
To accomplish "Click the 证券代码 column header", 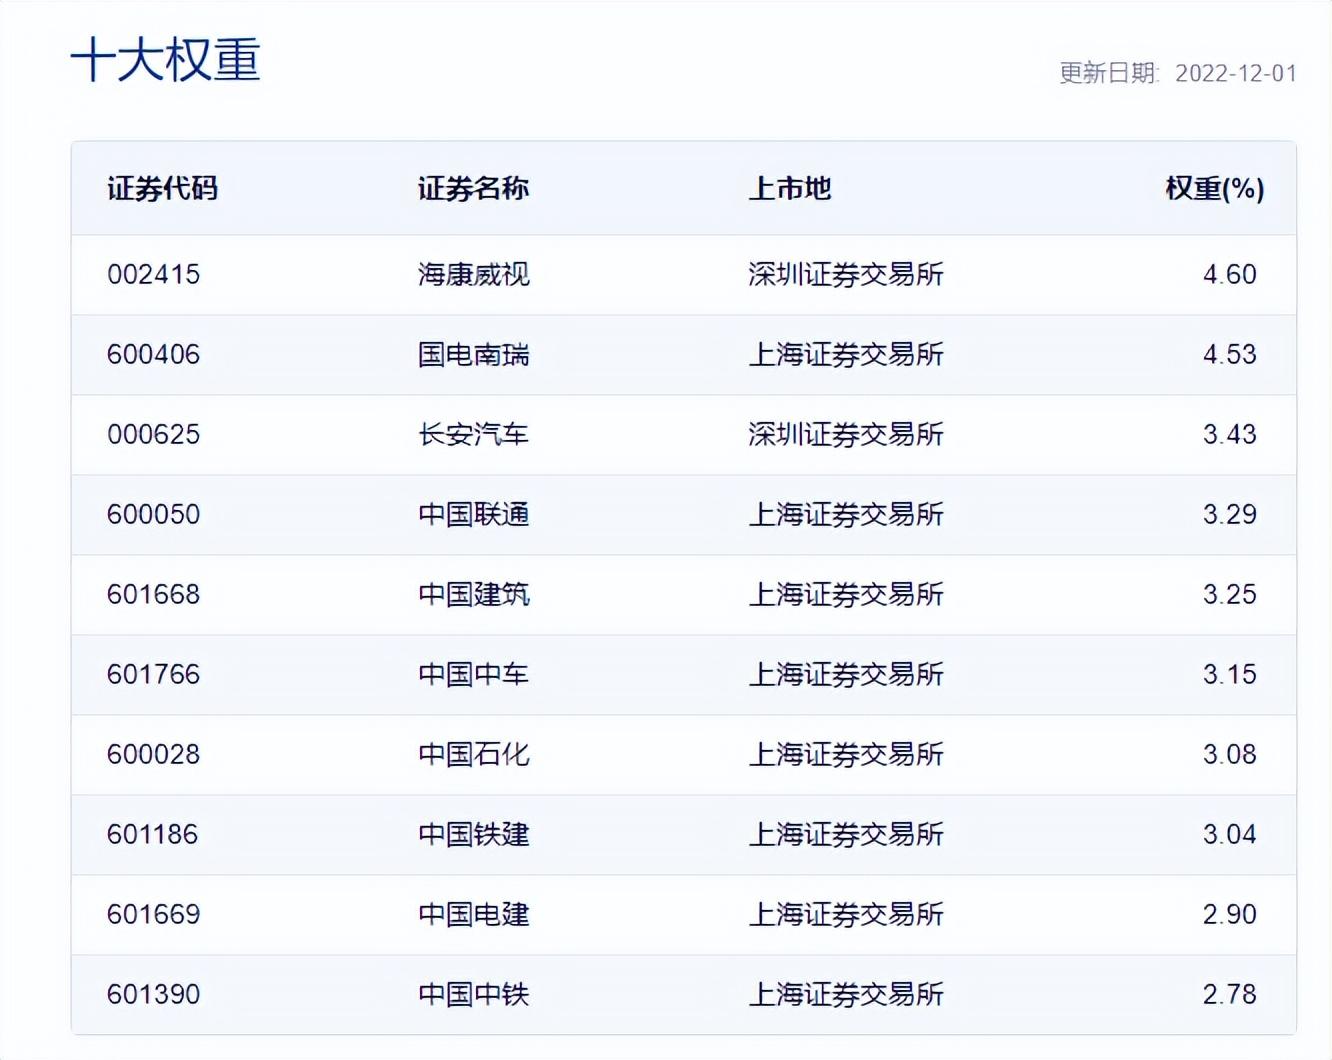I will point(162,188).
